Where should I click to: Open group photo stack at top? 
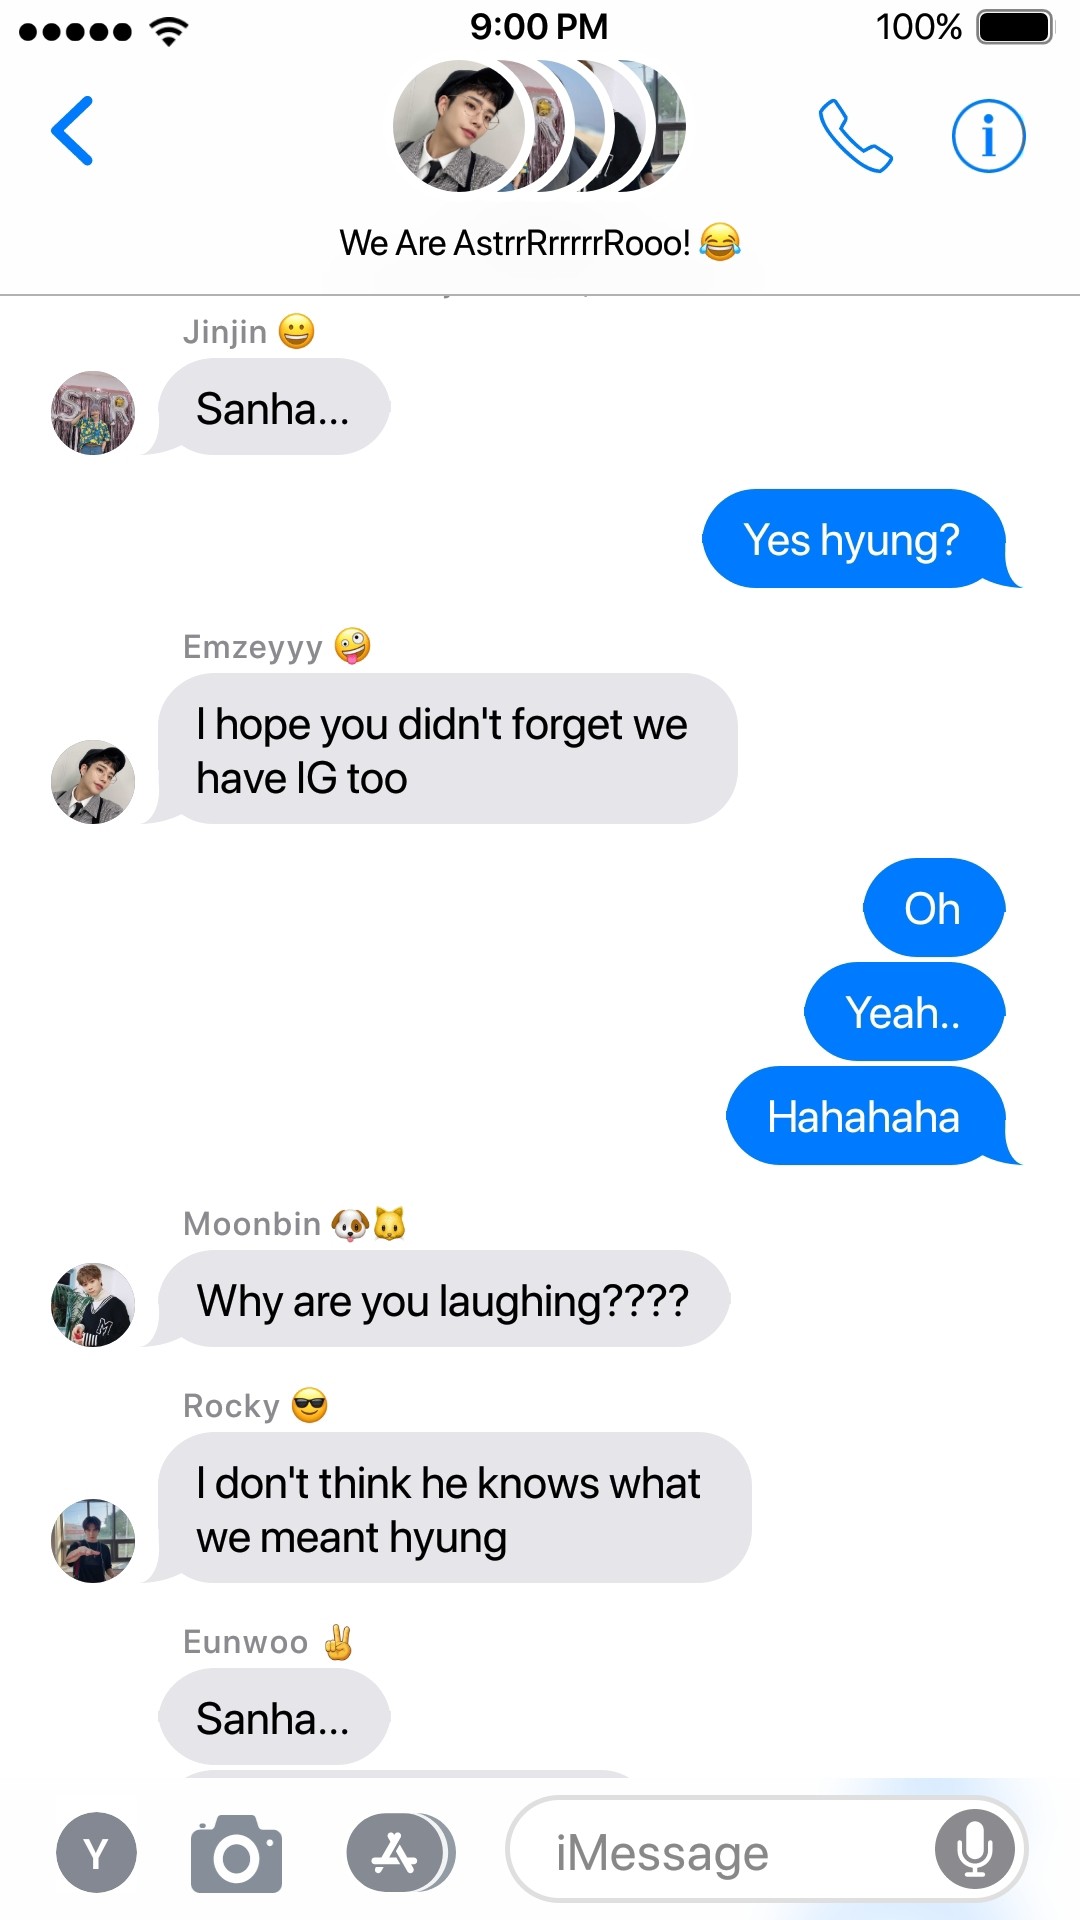539,126
